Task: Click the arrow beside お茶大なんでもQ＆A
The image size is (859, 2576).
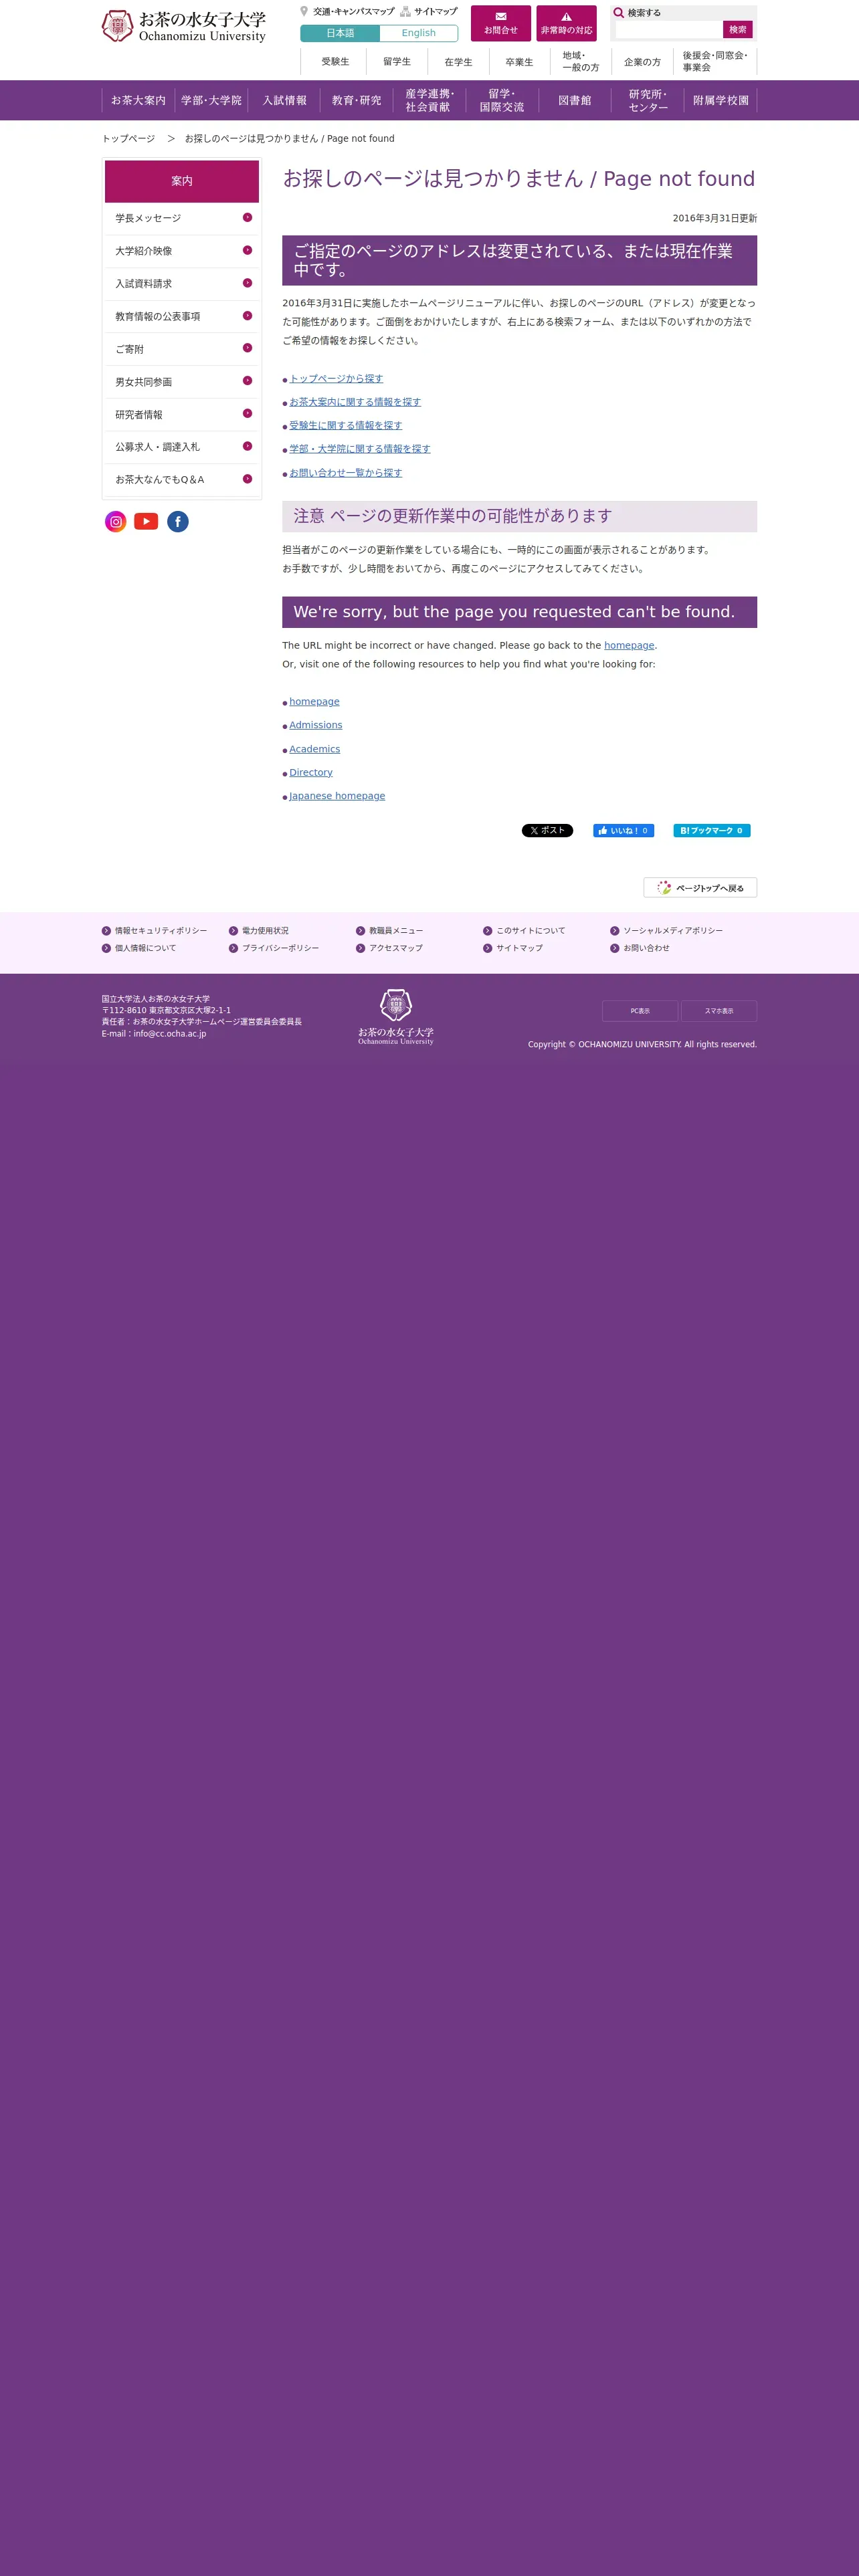Action: [x=247, y=479]
